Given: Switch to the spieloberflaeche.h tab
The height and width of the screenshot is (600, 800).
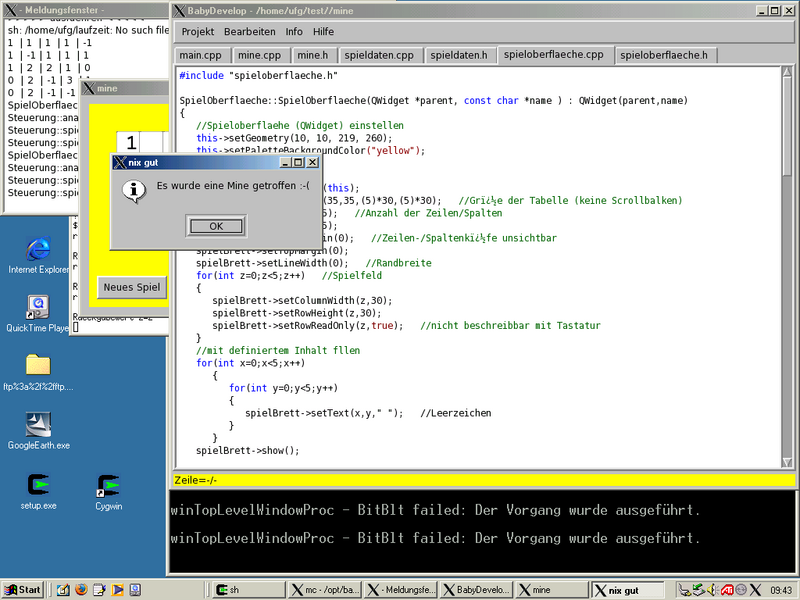Looking at the screenshot, I should [664, 55].
